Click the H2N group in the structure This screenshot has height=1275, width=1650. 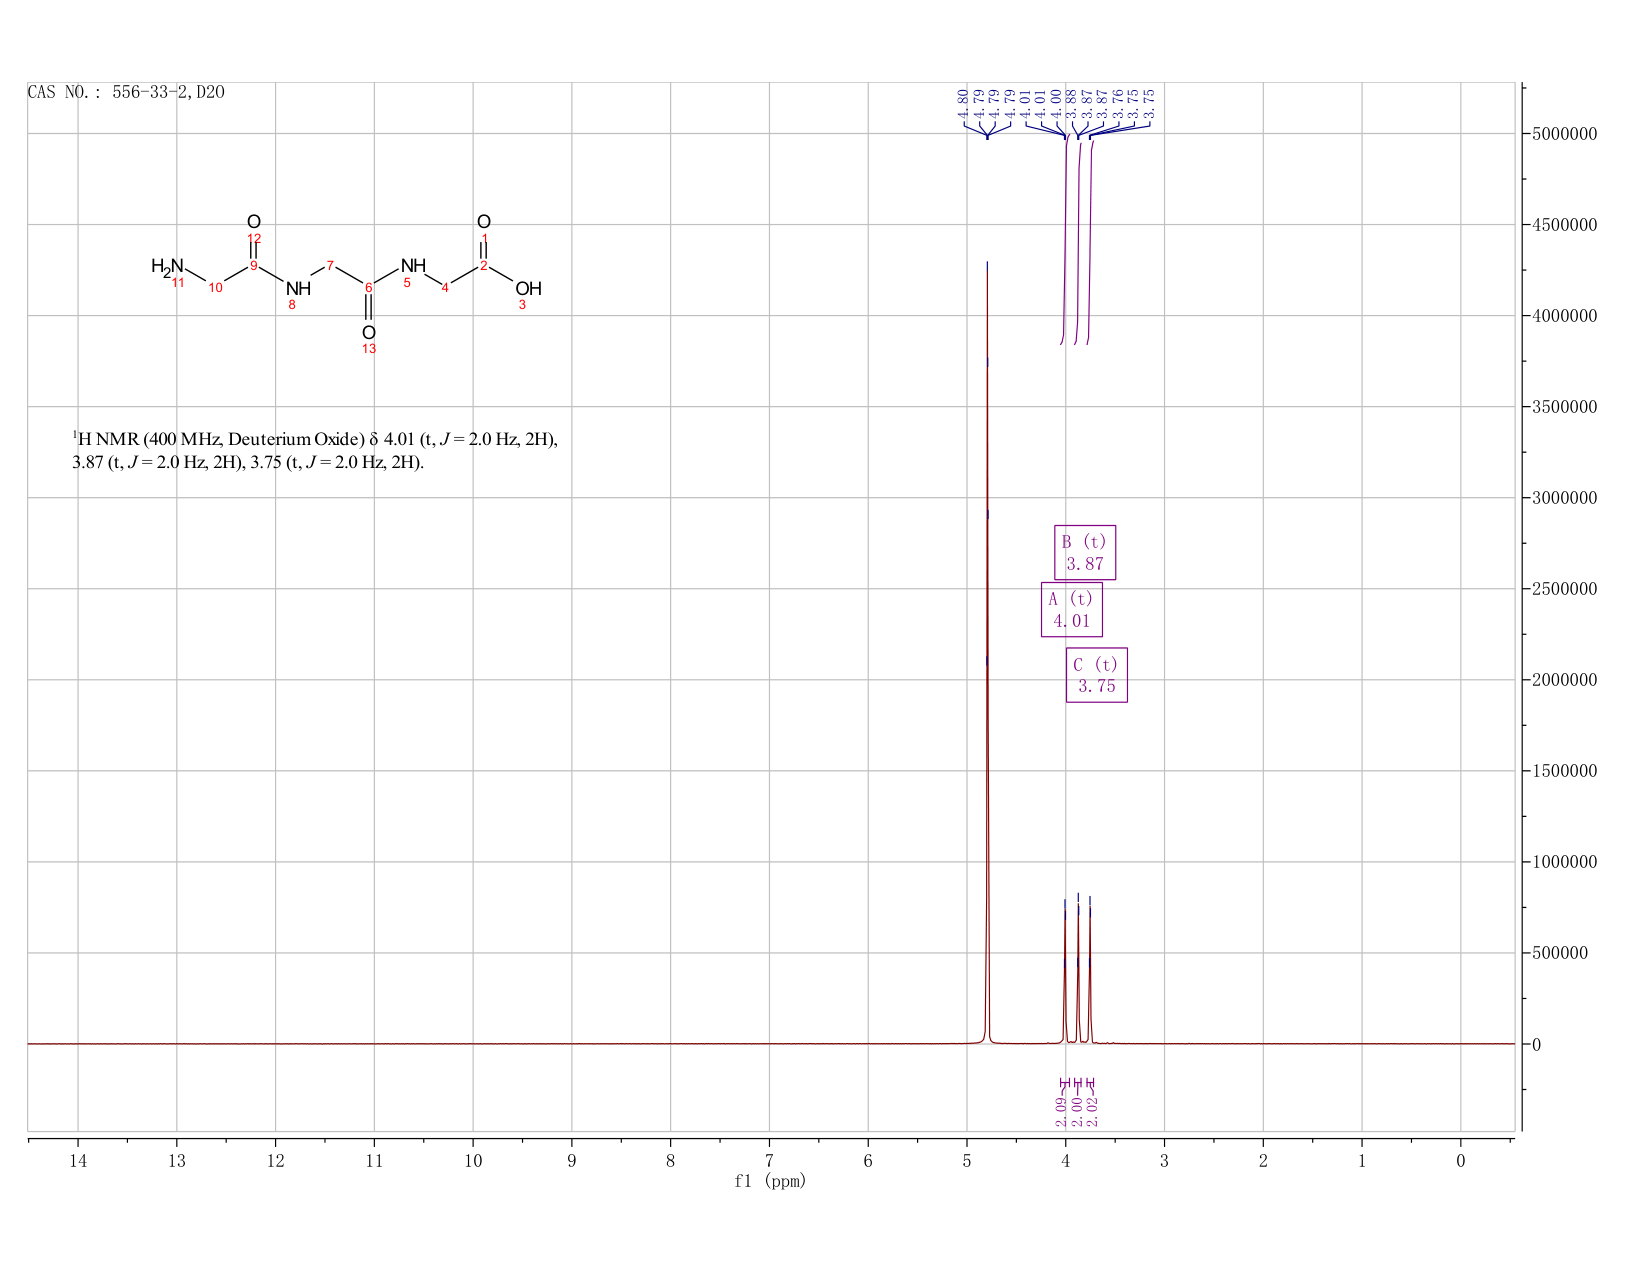tap(168, 266)
